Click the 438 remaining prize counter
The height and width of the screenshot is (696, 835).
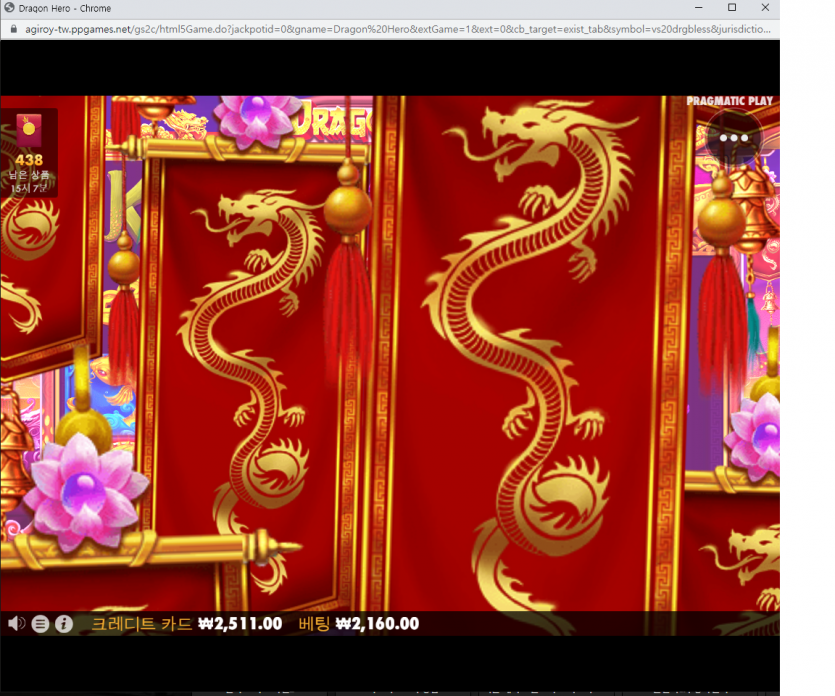[29, 160]
